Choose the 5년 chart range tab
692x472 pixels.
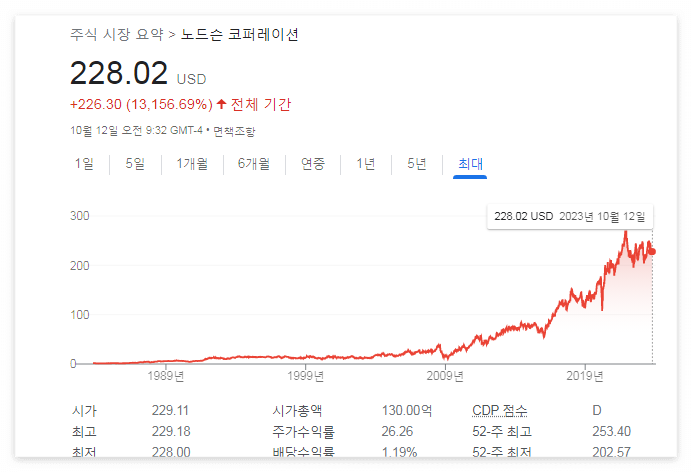pos(417,164)
